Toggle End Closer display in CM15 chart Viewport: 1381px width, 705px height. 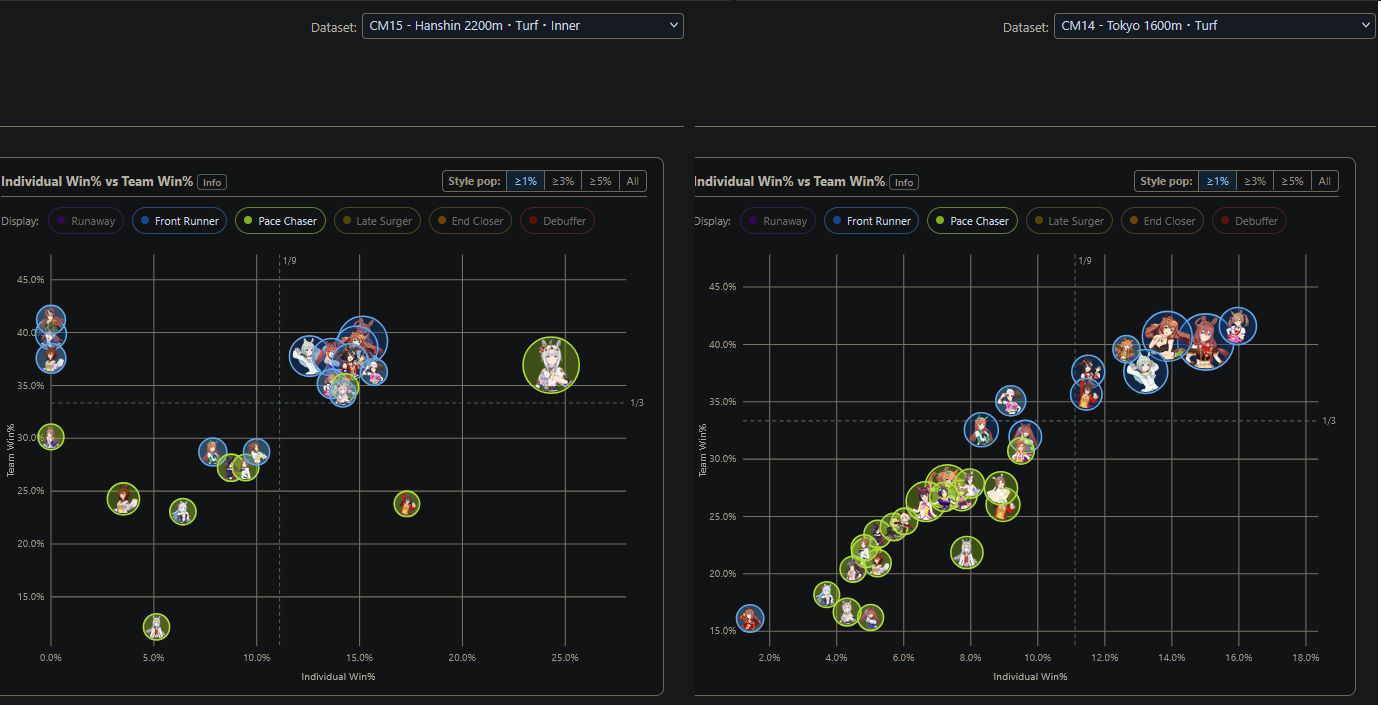pyautogui.click(x=471, y=221)
